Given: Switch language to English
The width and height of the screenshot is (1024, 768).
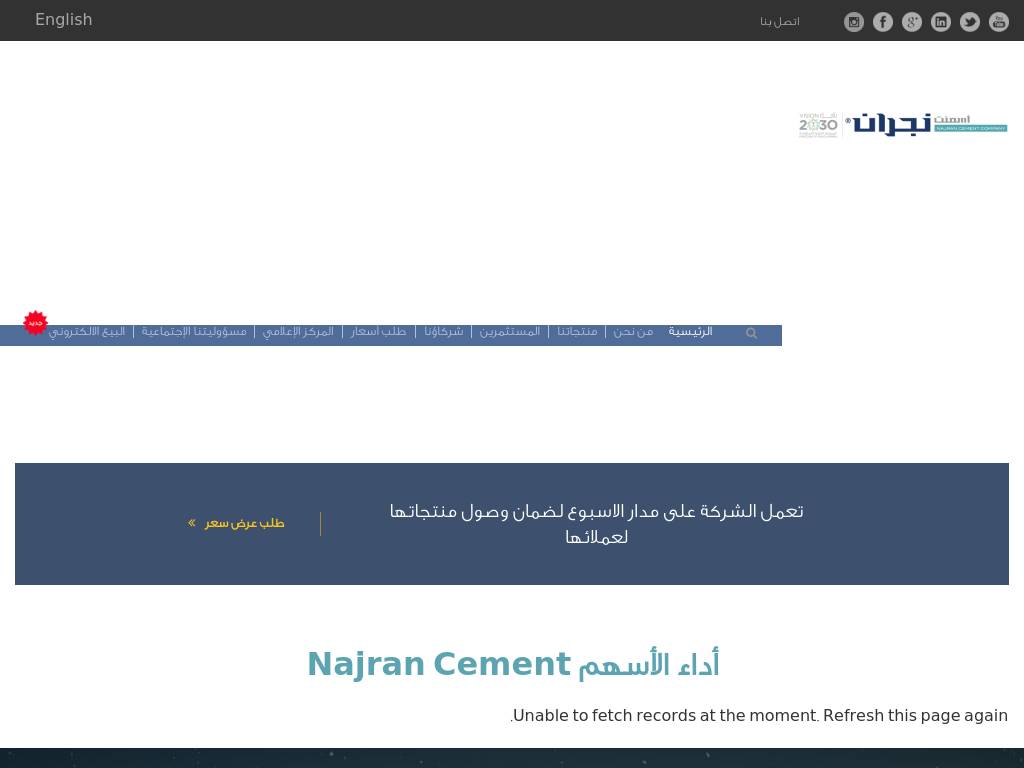Looking at the screenshot, I should click(x=64, y=20).
